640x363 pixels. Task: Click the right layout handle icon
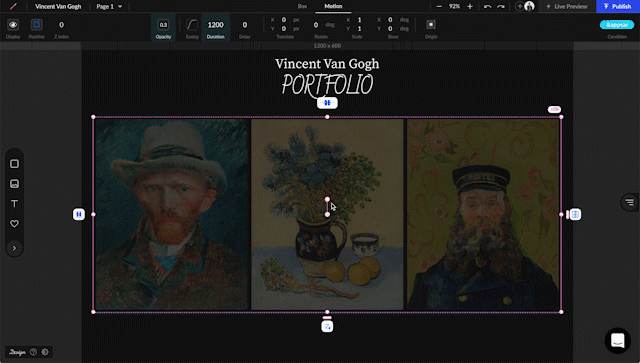click(x=575, y=214)
